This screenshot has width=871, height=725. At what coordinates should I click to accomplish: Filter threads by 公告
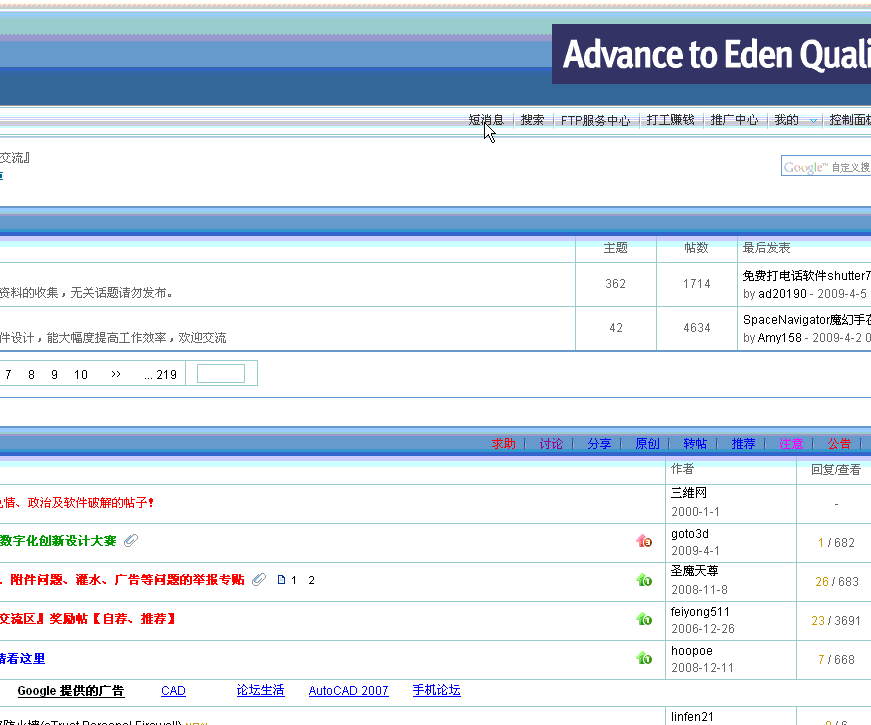coord(839,444)
